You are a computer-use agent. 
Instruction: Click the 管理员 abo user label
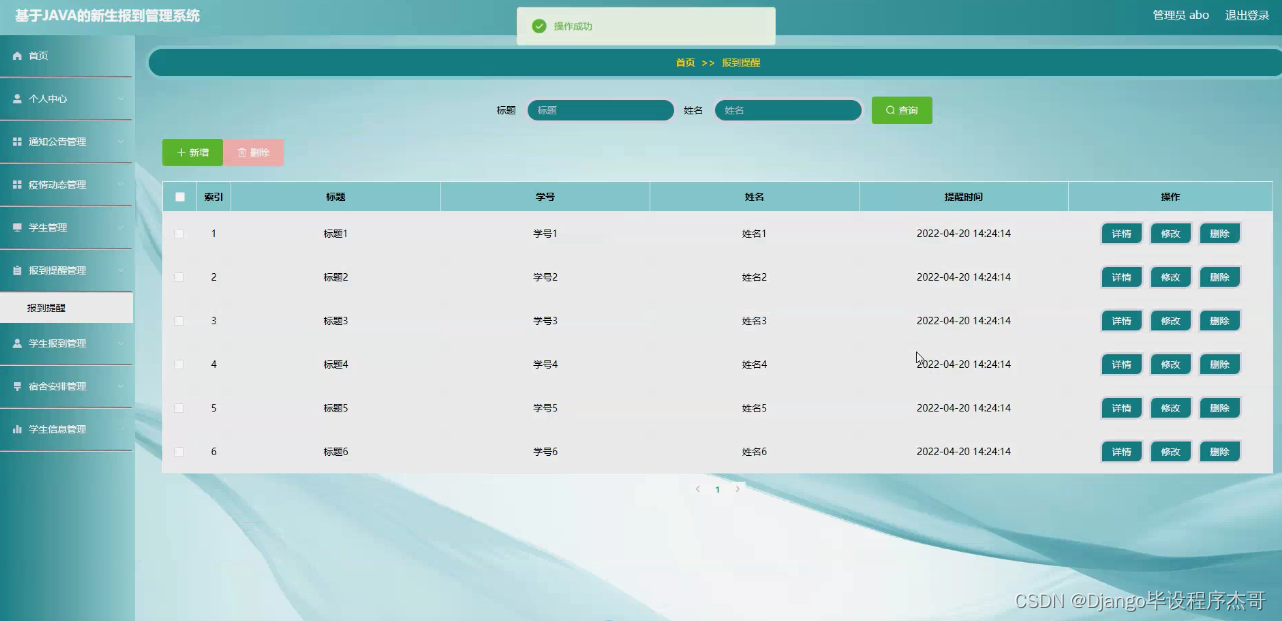pos(1181,15)
